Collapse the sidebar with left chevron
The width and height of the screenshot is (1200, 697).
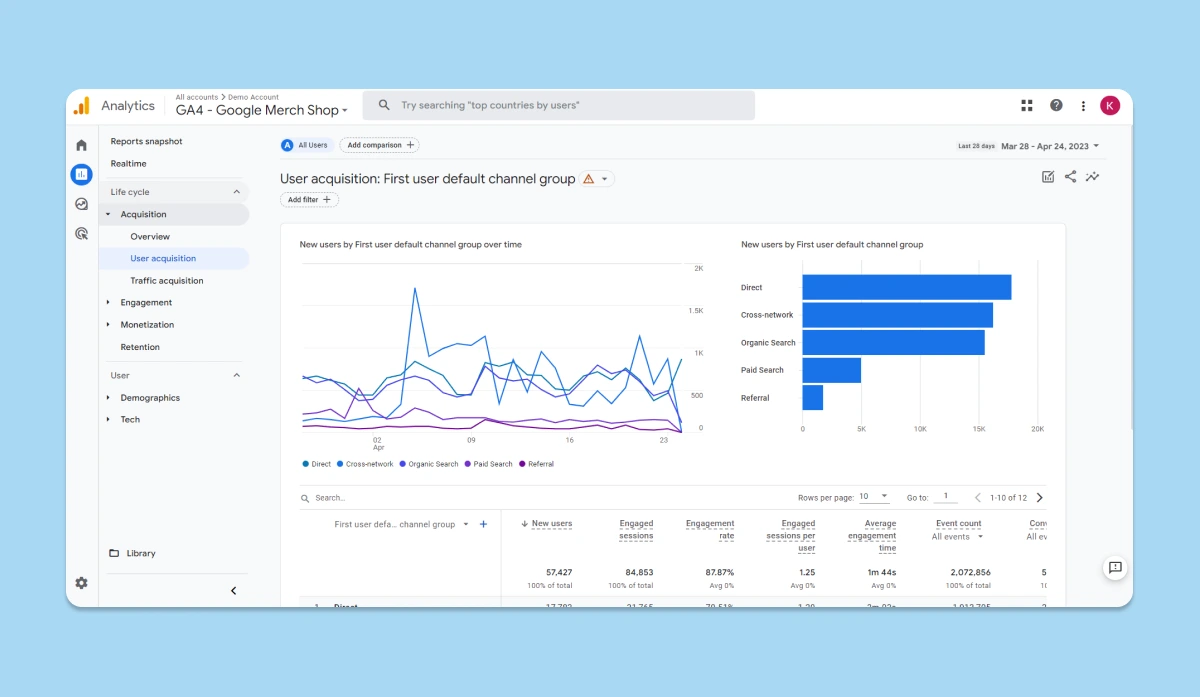tap(234, 591)
